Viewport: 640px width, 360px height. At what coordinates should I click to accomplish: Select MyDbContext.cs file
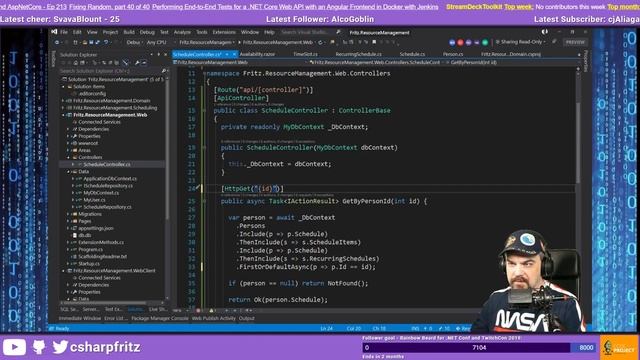point(101,193)
